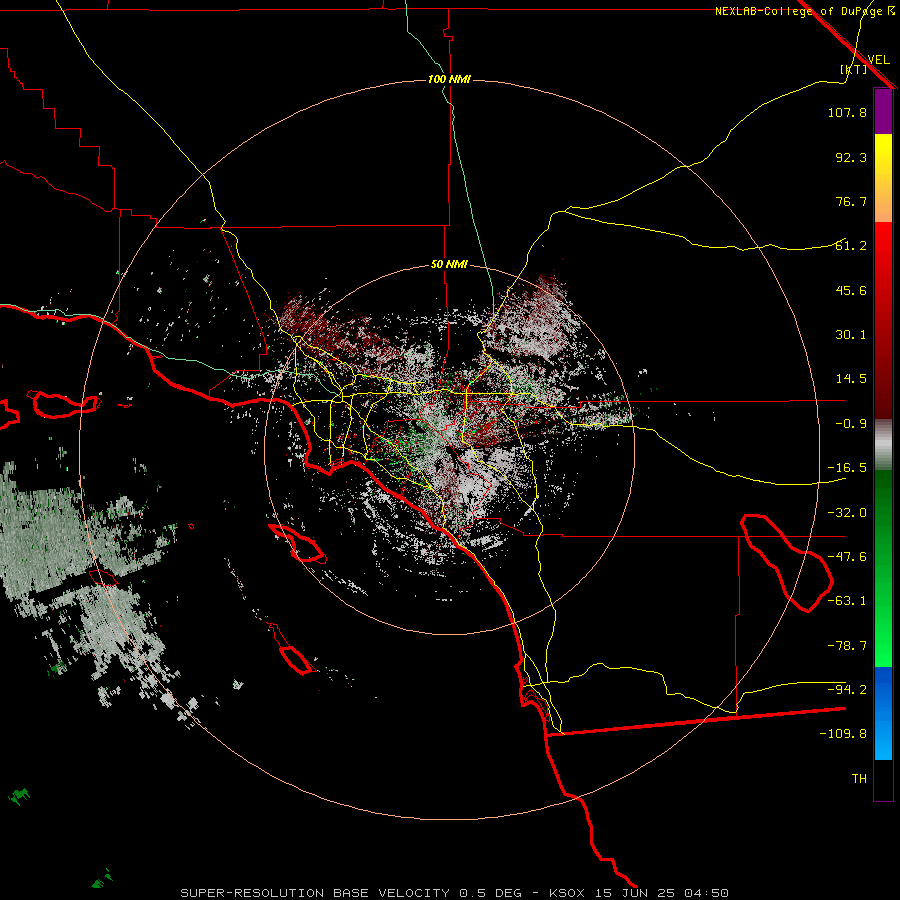Click the yellow-orange color band in legend
This screenshot has height=900, width=900.
[x=883, y=178]
